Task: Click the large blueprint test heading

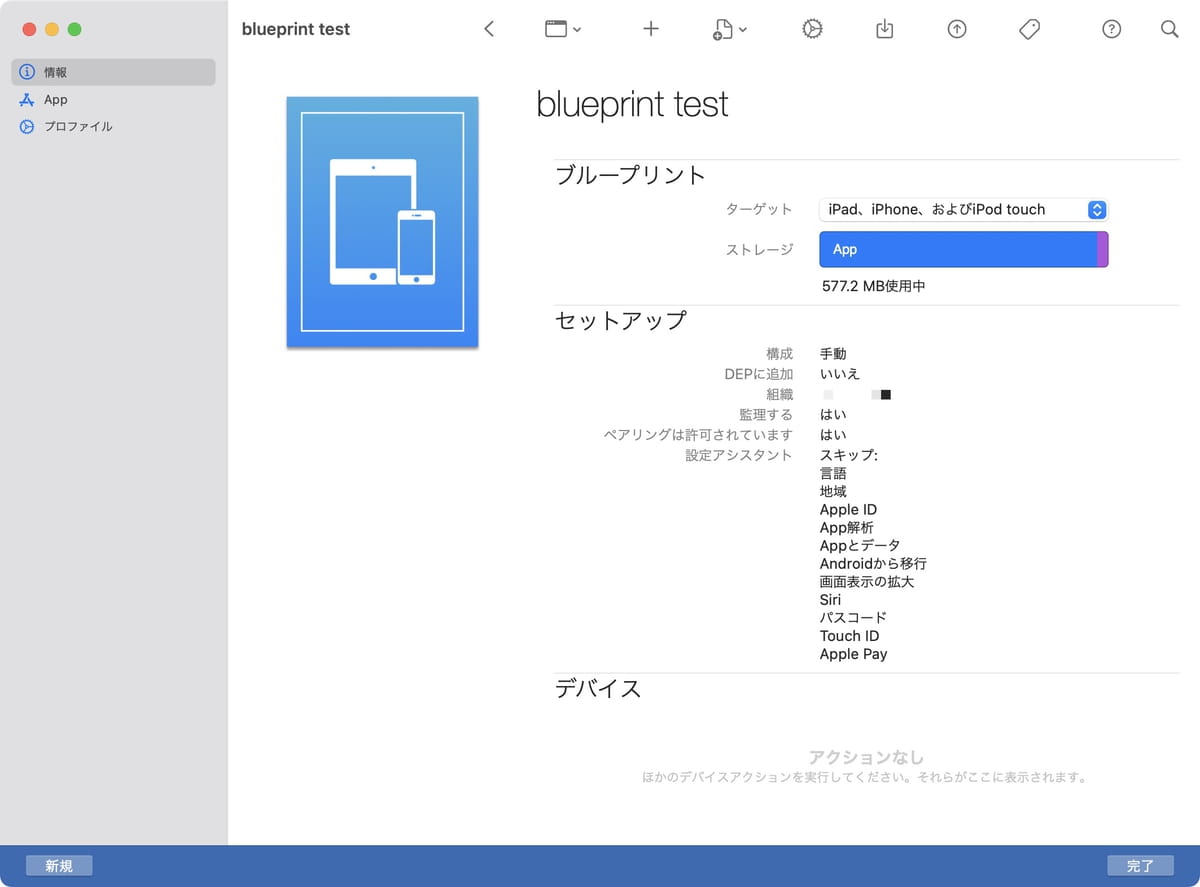Action: [633, 104]
